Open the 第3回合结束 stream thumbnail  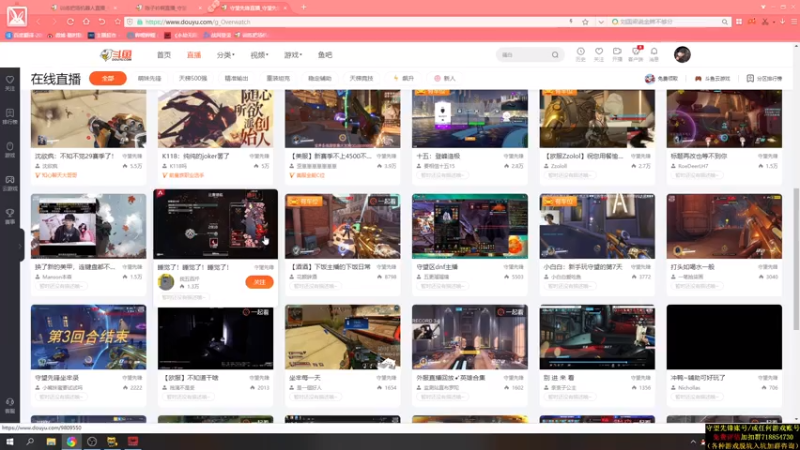88,337
